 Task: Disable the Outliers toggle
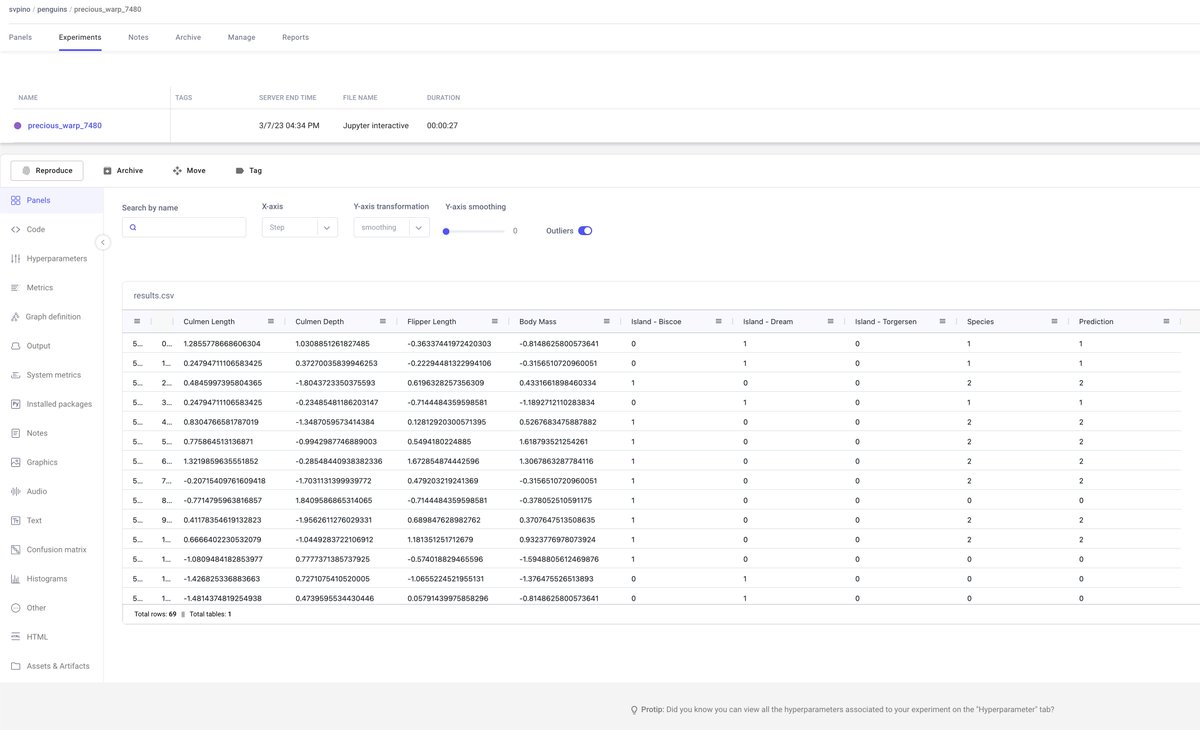tap(581, 228)
